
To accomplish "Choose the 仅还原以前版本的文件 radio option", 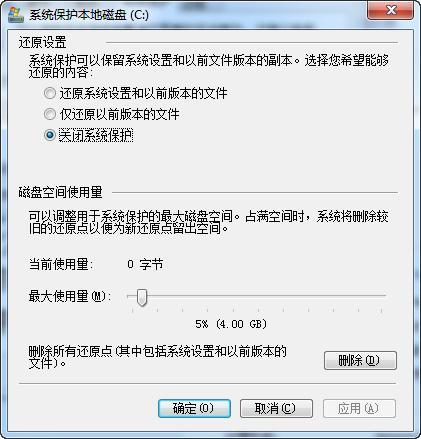I will 50,114.
